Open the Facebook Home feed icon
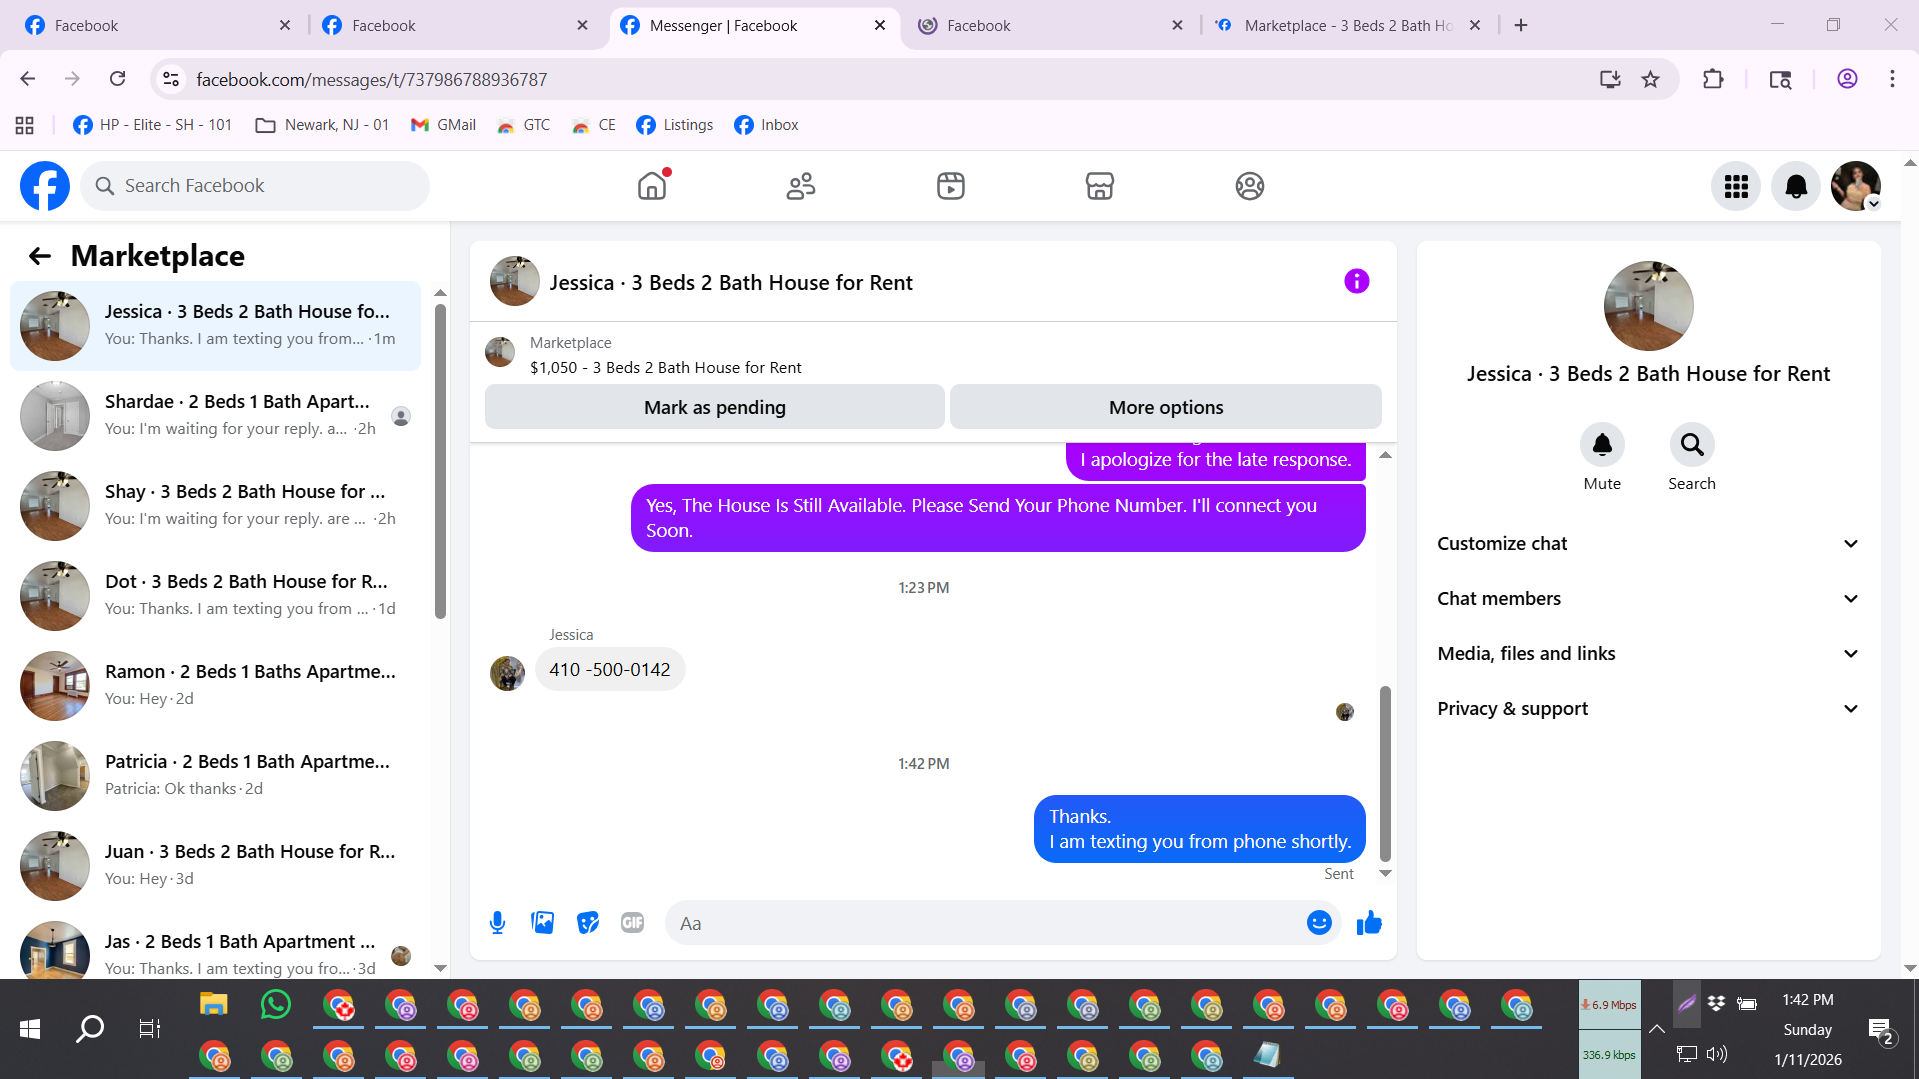The image size is (1919, 1079). tap(652, 186)
